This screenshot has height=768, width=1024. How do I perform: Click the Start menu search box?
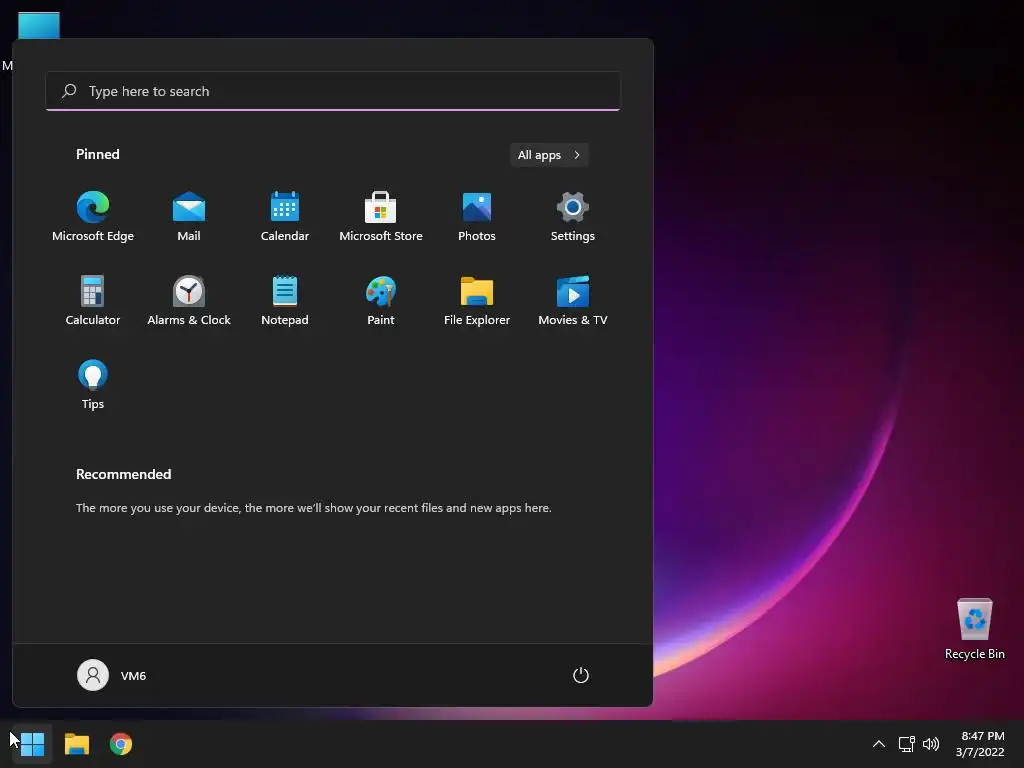333,91
